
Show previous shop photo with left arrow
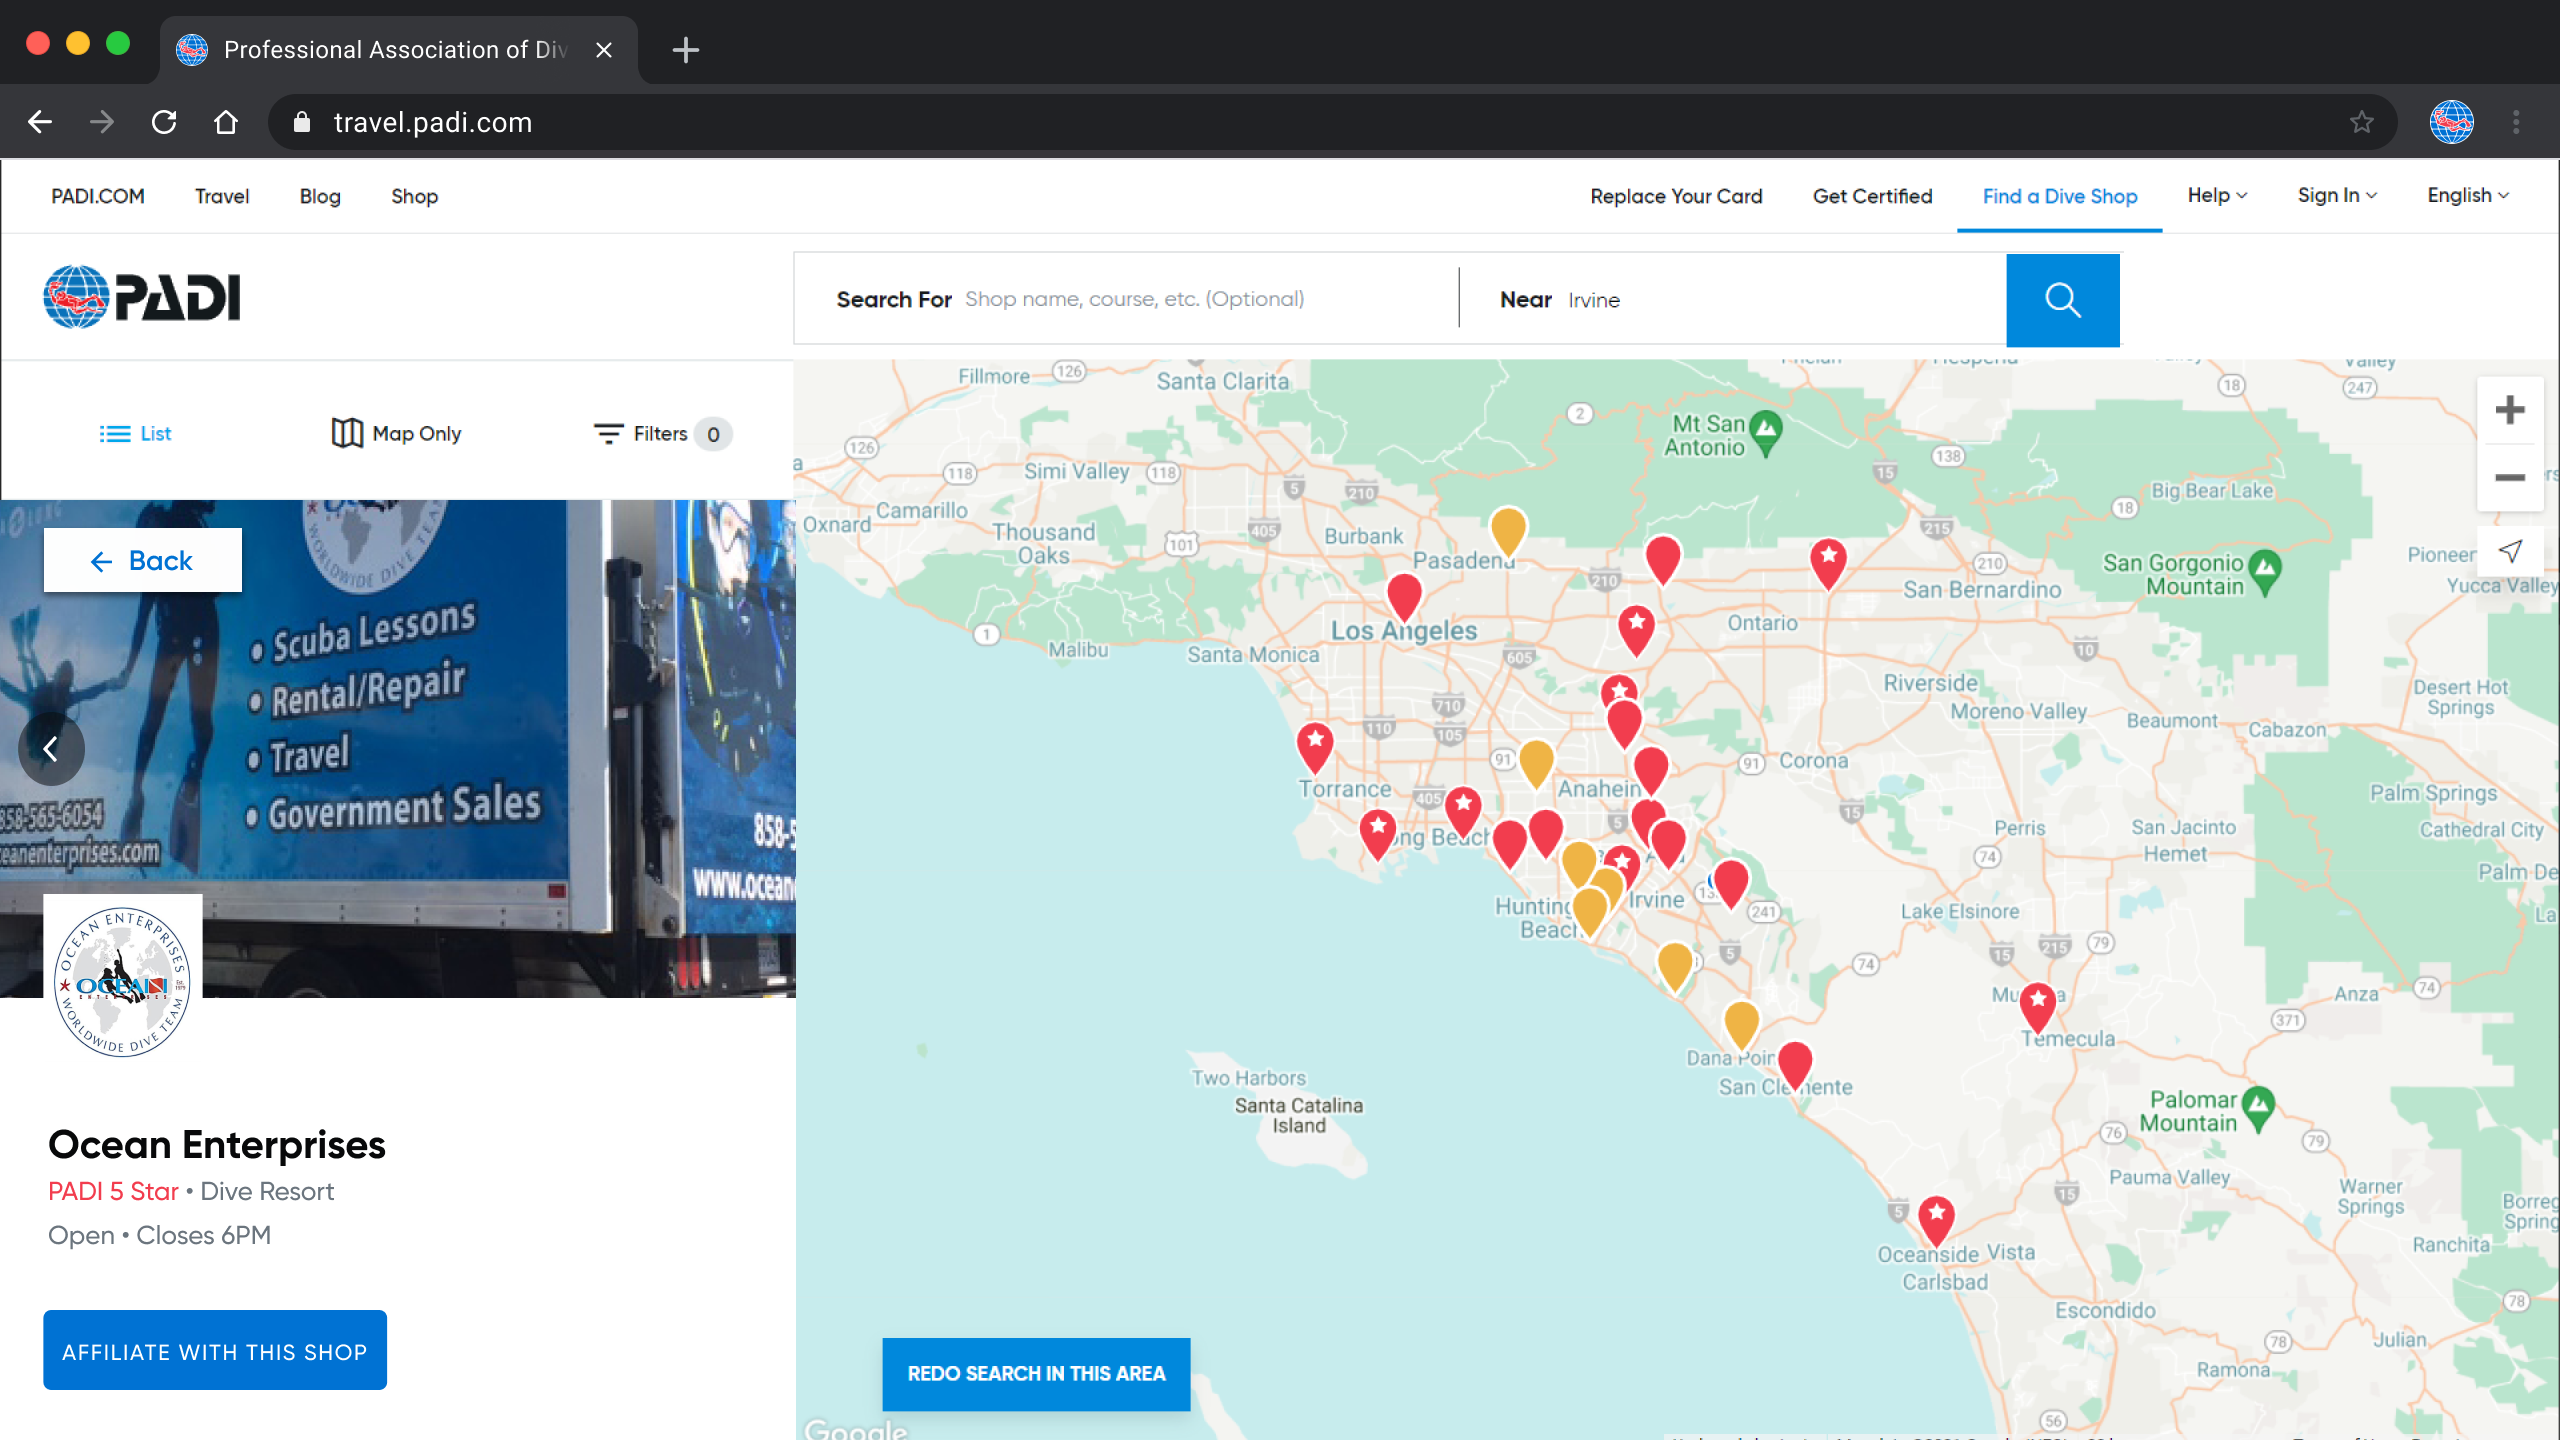click(50, 748)
